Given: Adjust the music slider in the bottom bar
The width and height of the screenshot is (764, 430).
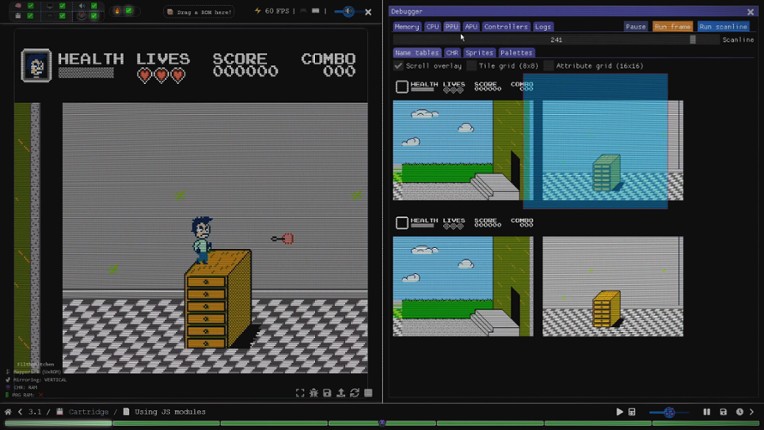Looking at the screenshot, I should pos(669,412).
